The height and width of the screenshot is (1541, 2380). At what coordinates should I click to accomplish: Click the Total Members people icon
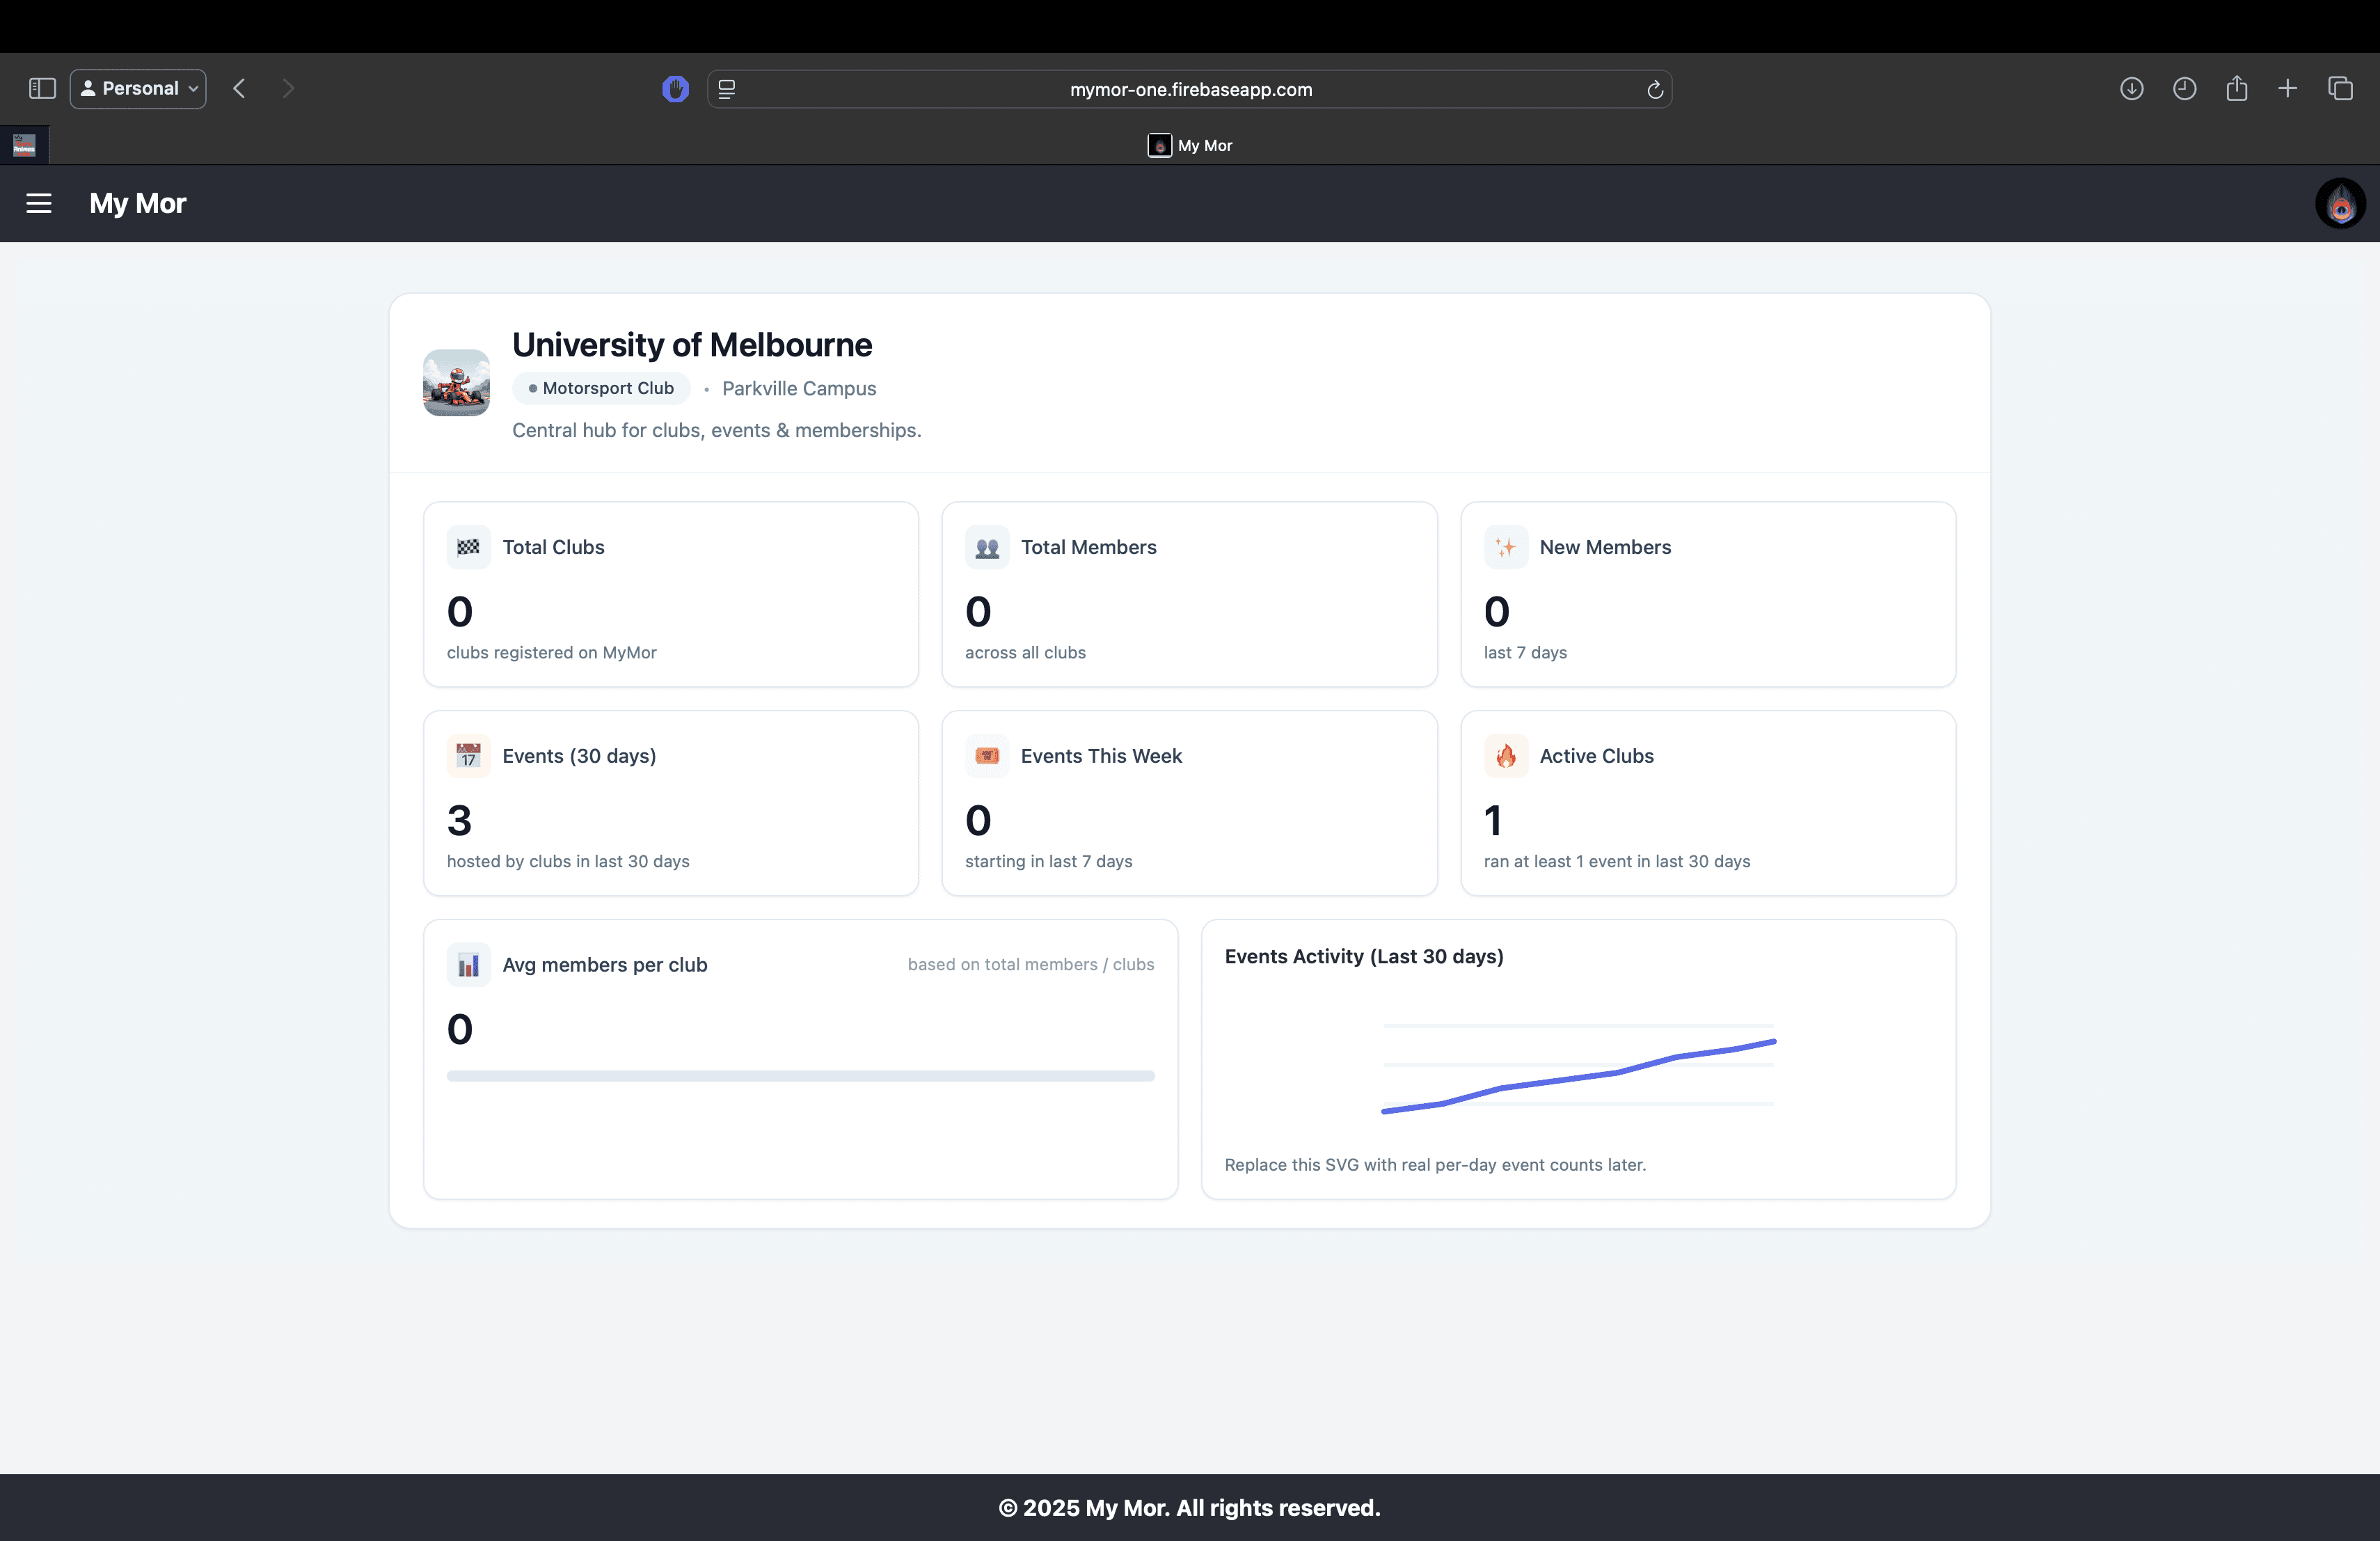pyautogui.click(x=987, y=547)
